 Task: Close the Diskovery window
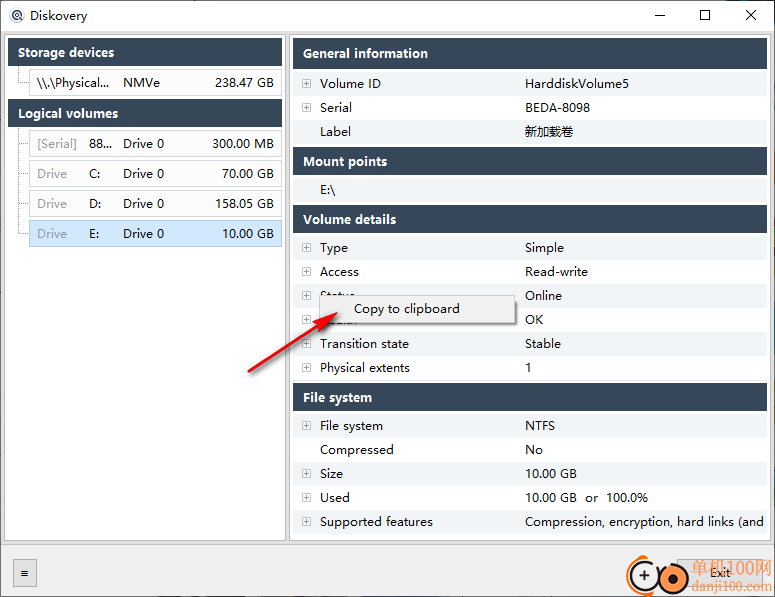point(751,15)
